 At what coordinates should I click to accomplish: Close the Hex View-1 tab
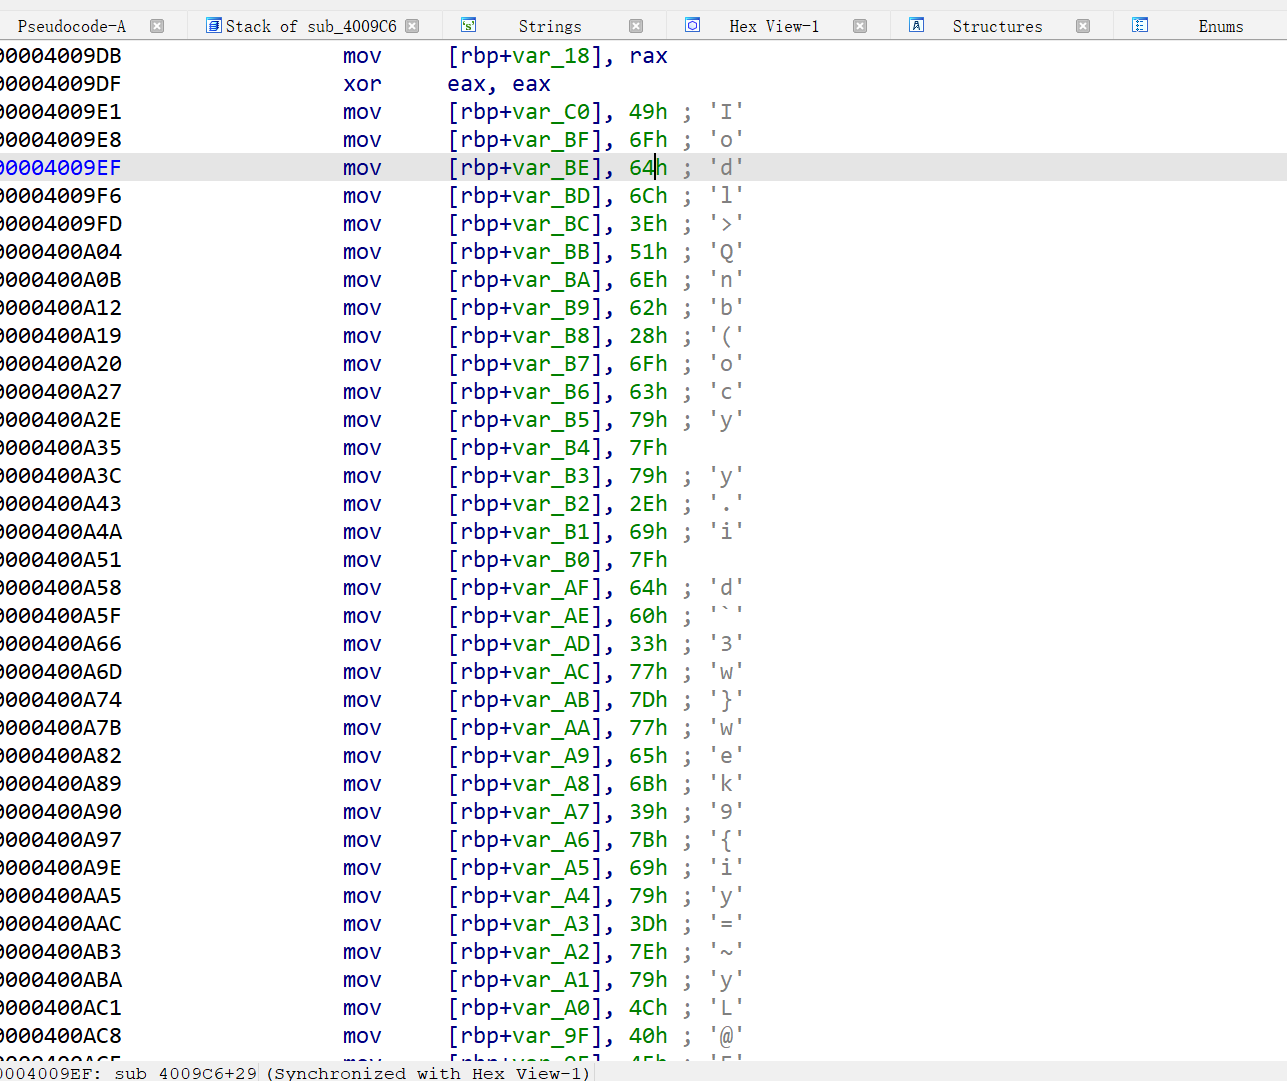pos(860,26)
